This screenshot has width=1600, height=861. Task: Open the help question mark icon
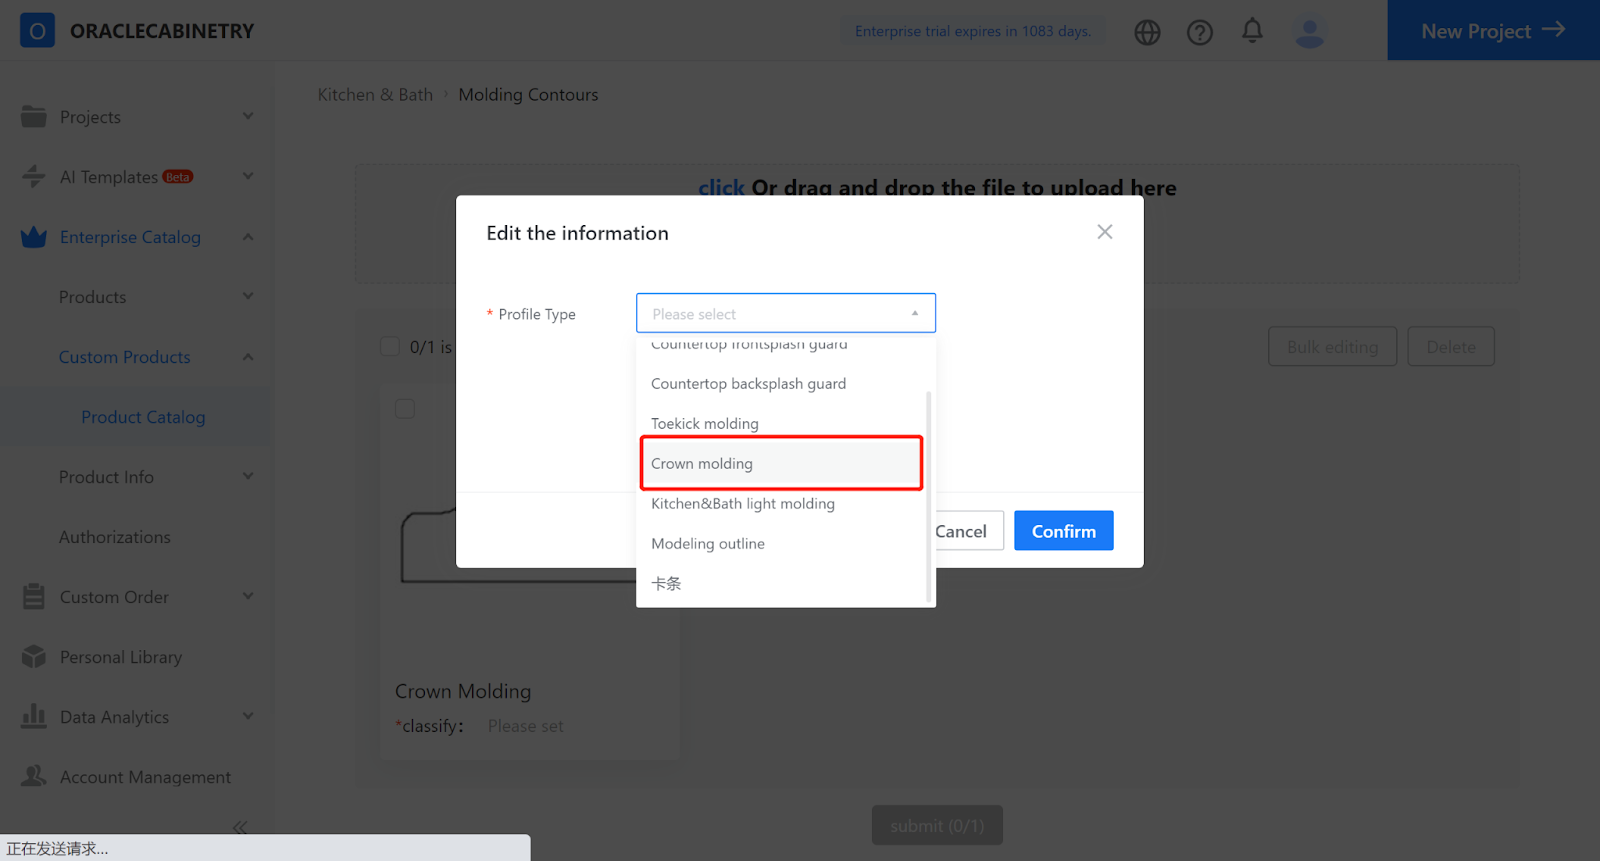click(x=1199, y=32)
